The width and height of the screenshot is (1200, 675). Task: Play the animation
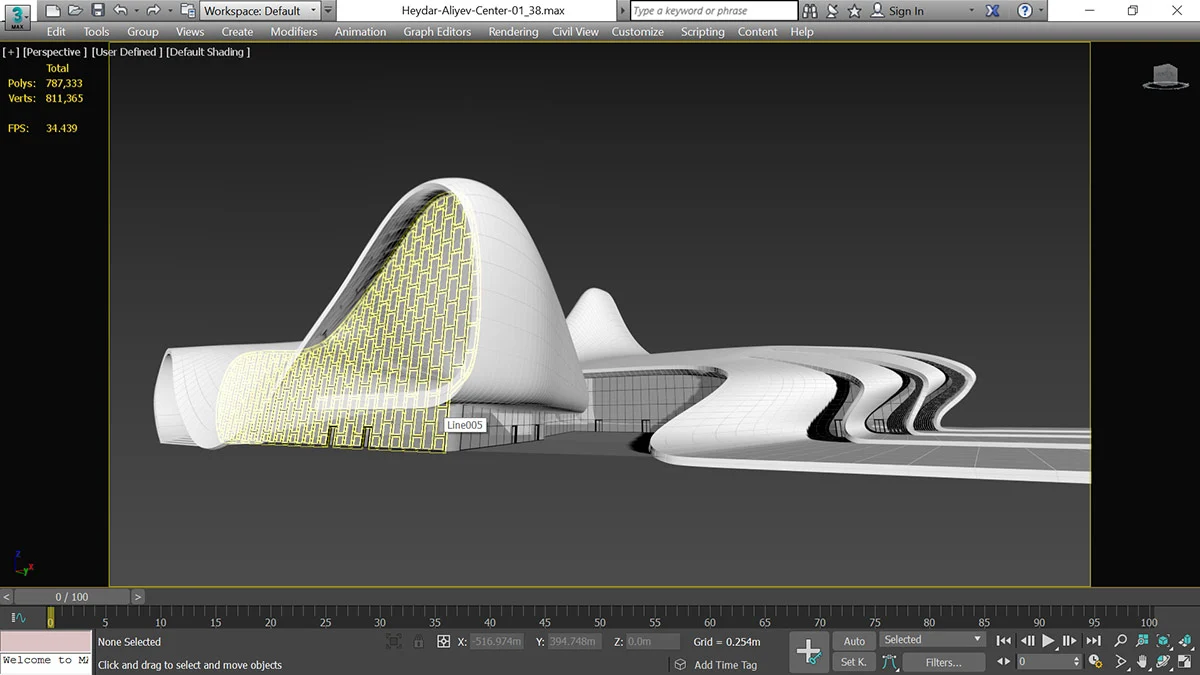point(1048,640)
